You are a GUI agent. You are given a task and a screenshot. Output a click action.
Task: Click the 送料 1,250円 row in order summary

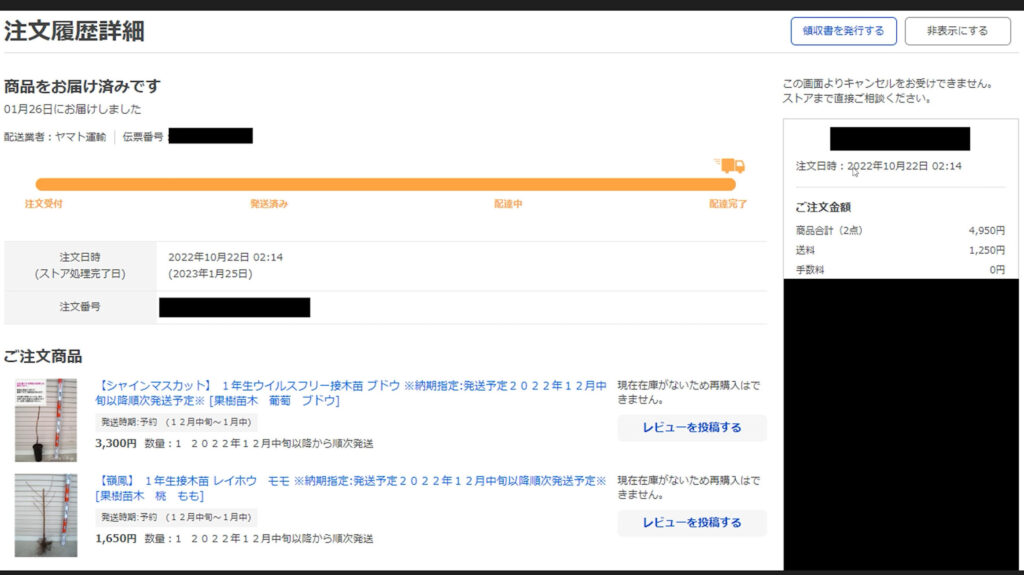900,250
